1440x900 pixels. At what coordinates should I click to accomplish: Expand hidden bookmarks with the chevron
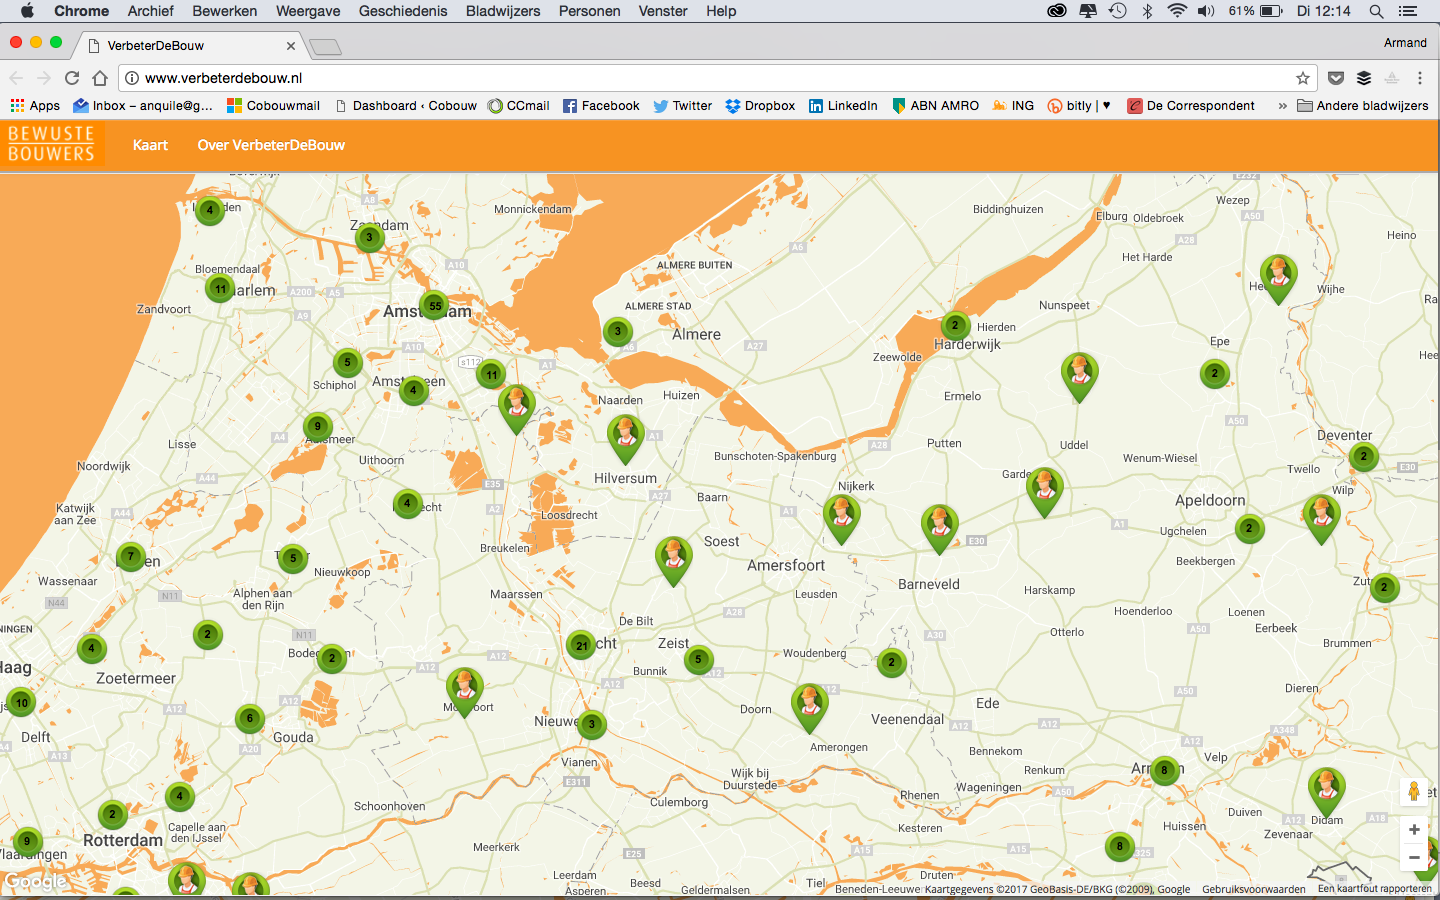1282,106
